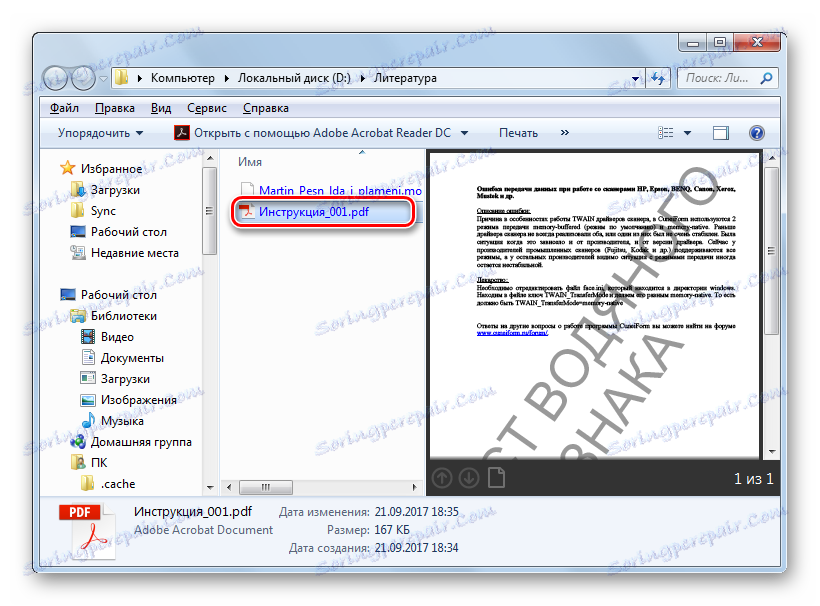Open the Файл menu

pos(64,108)
